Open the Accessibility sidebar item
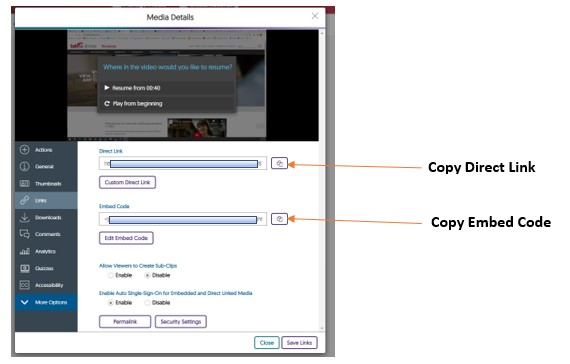570x364 pixels. coord(46,285)
